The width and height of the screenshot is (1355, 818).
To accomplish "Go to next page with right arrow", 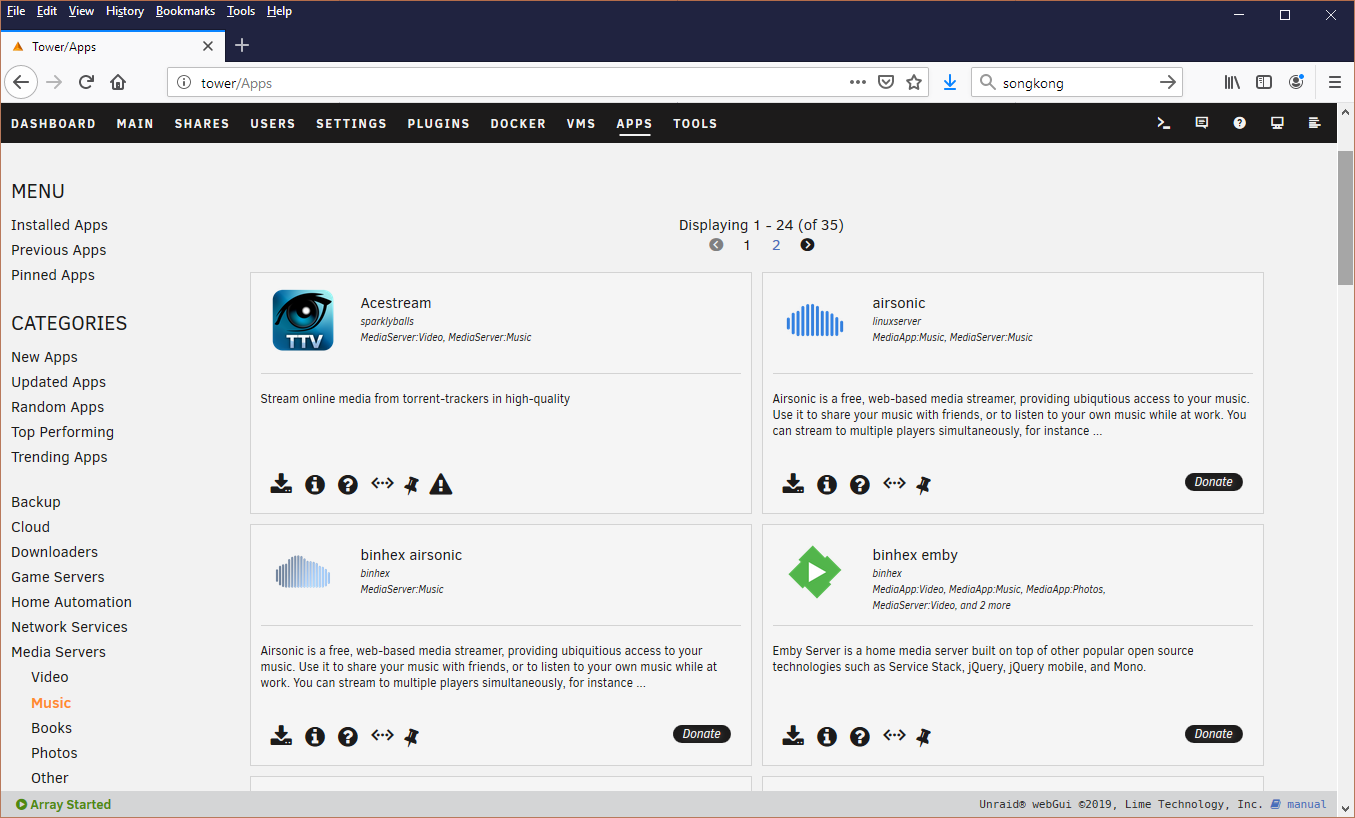I will 807,245.
